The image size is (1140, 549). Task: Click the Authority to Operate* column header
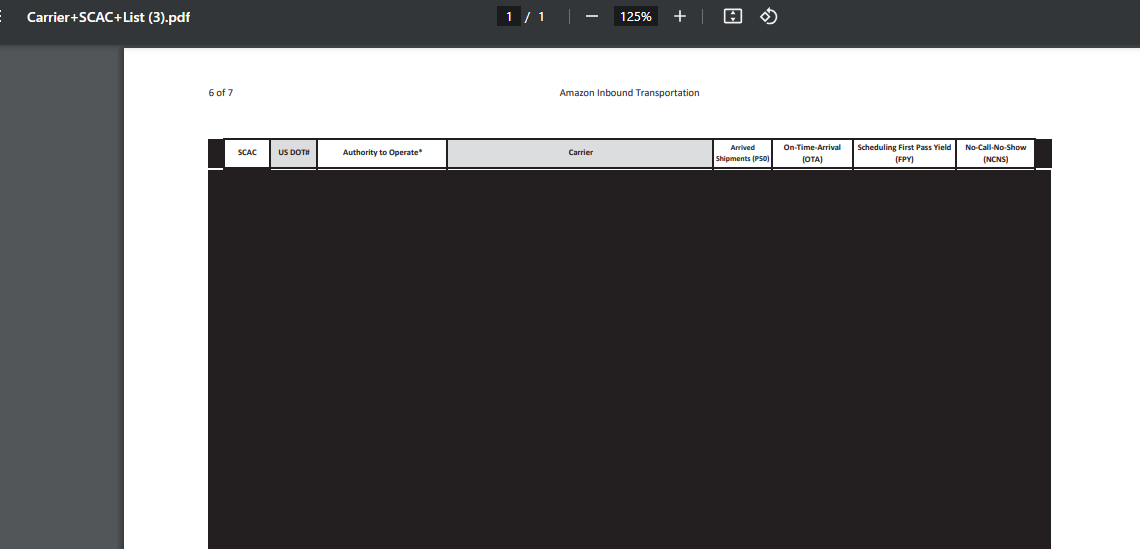point(382,153)
